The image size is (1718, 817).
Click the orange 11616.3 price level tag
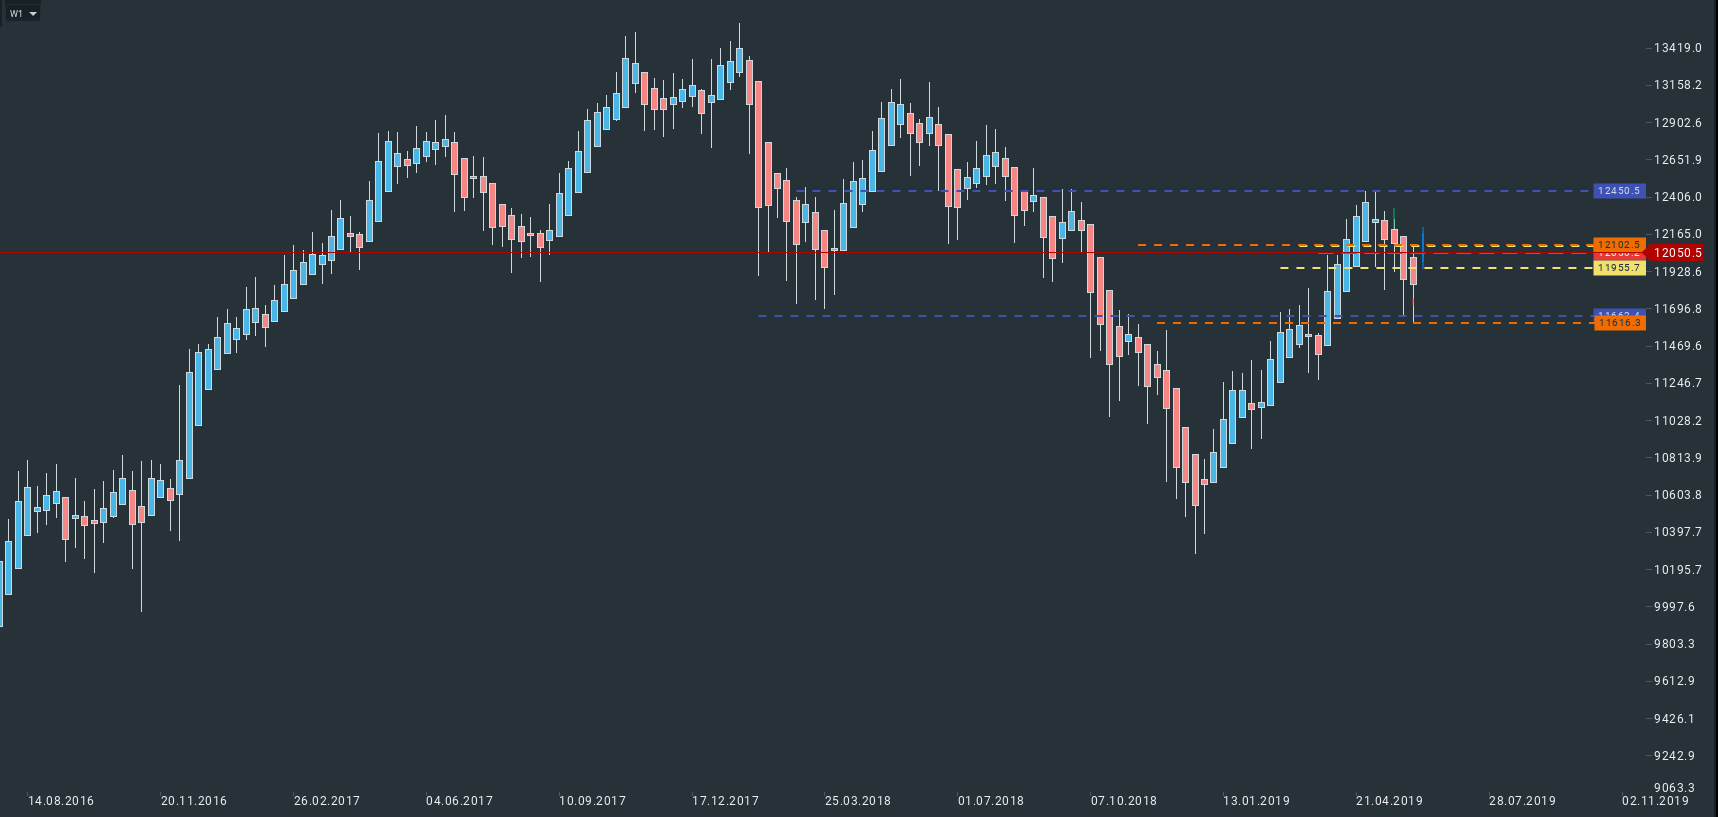point(1618,323)
